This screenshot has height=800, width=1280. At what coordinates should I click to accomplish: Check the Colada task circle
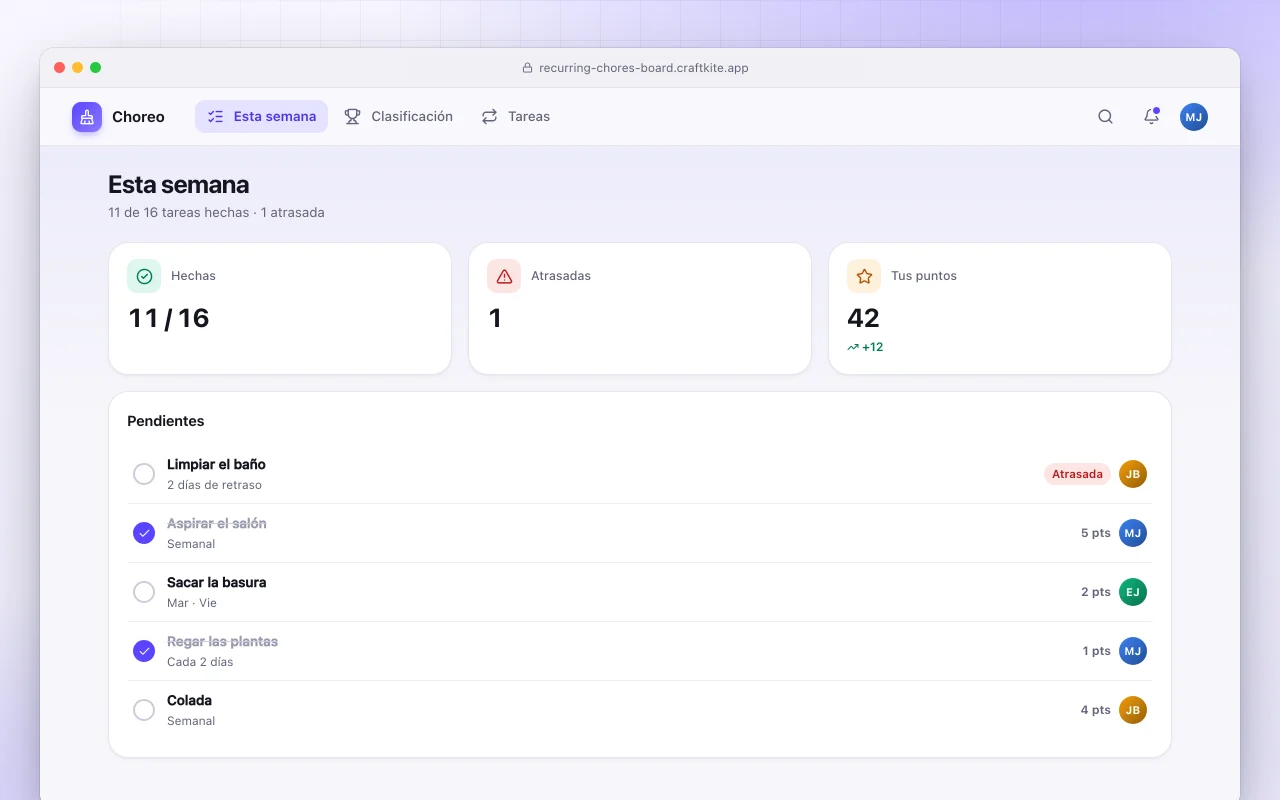(x=144, y=710)
